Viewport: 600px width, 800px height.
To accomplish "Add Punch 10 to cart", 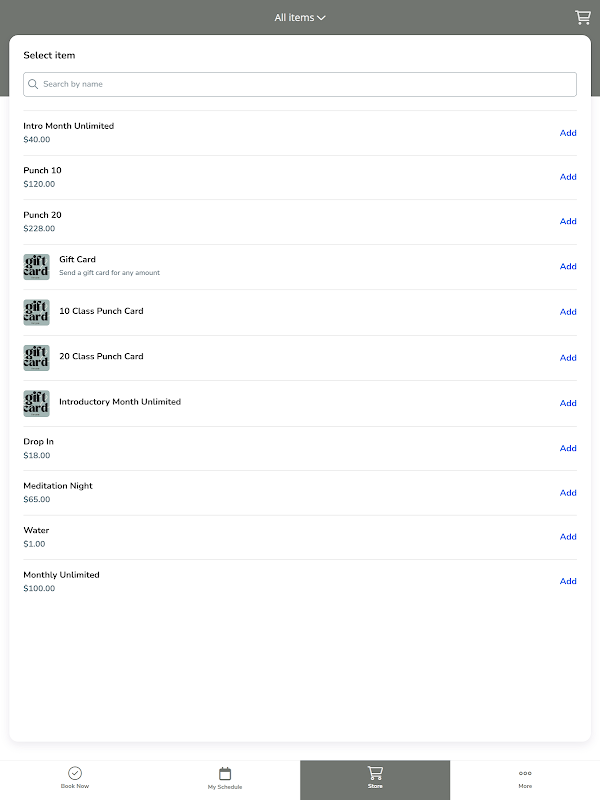I will coord(568,177).
